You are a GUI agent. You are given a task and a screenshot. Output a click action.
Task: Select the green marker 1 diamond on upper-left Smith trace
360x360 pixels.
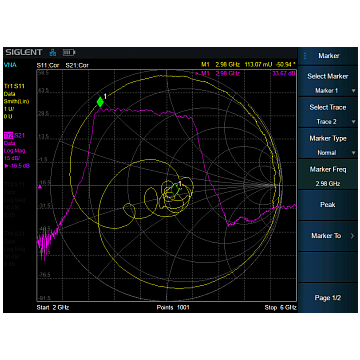point(100,102)
